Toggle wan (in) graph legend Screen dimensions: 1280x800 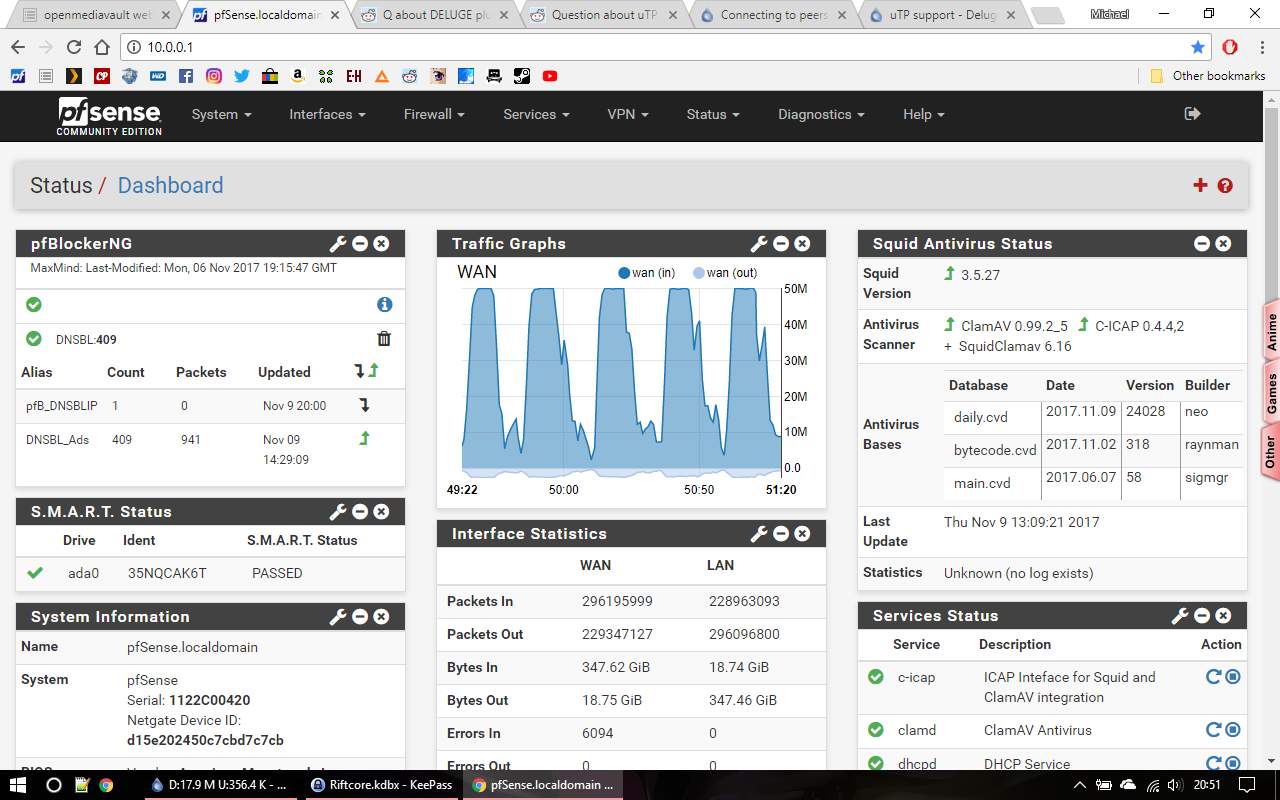647,273
